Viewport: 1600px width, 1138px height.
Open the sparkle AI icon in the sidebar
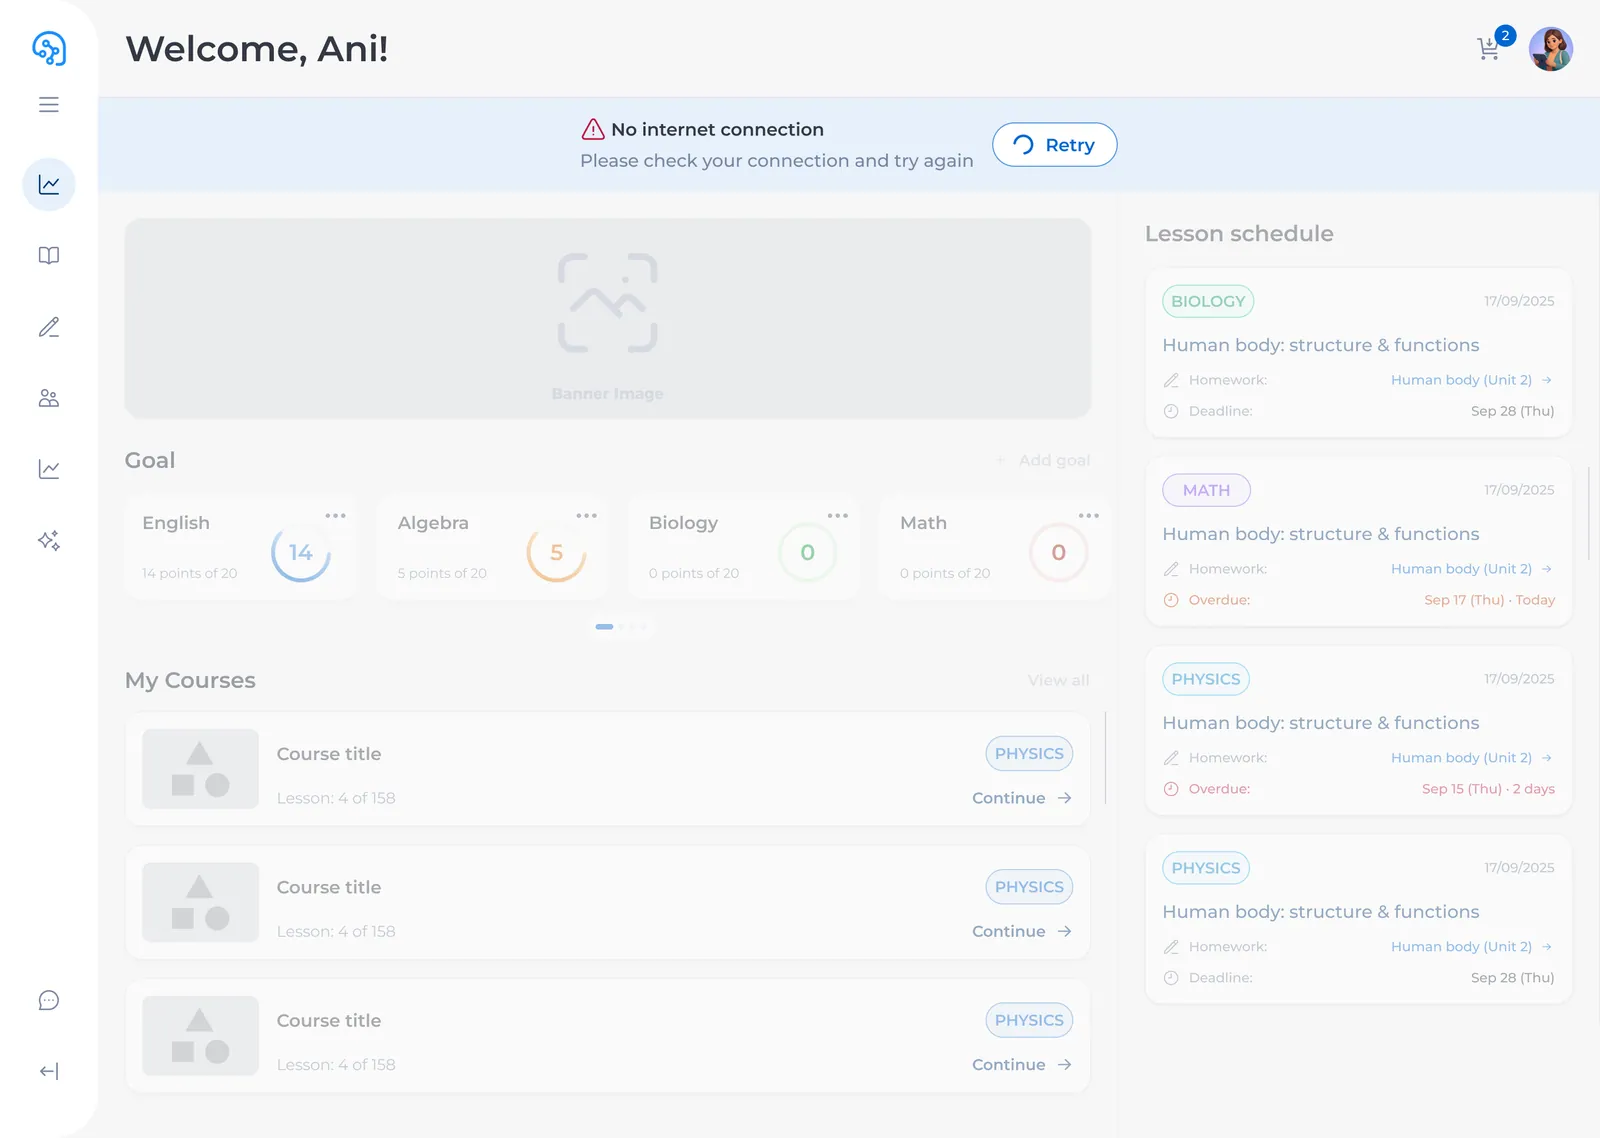49,541
